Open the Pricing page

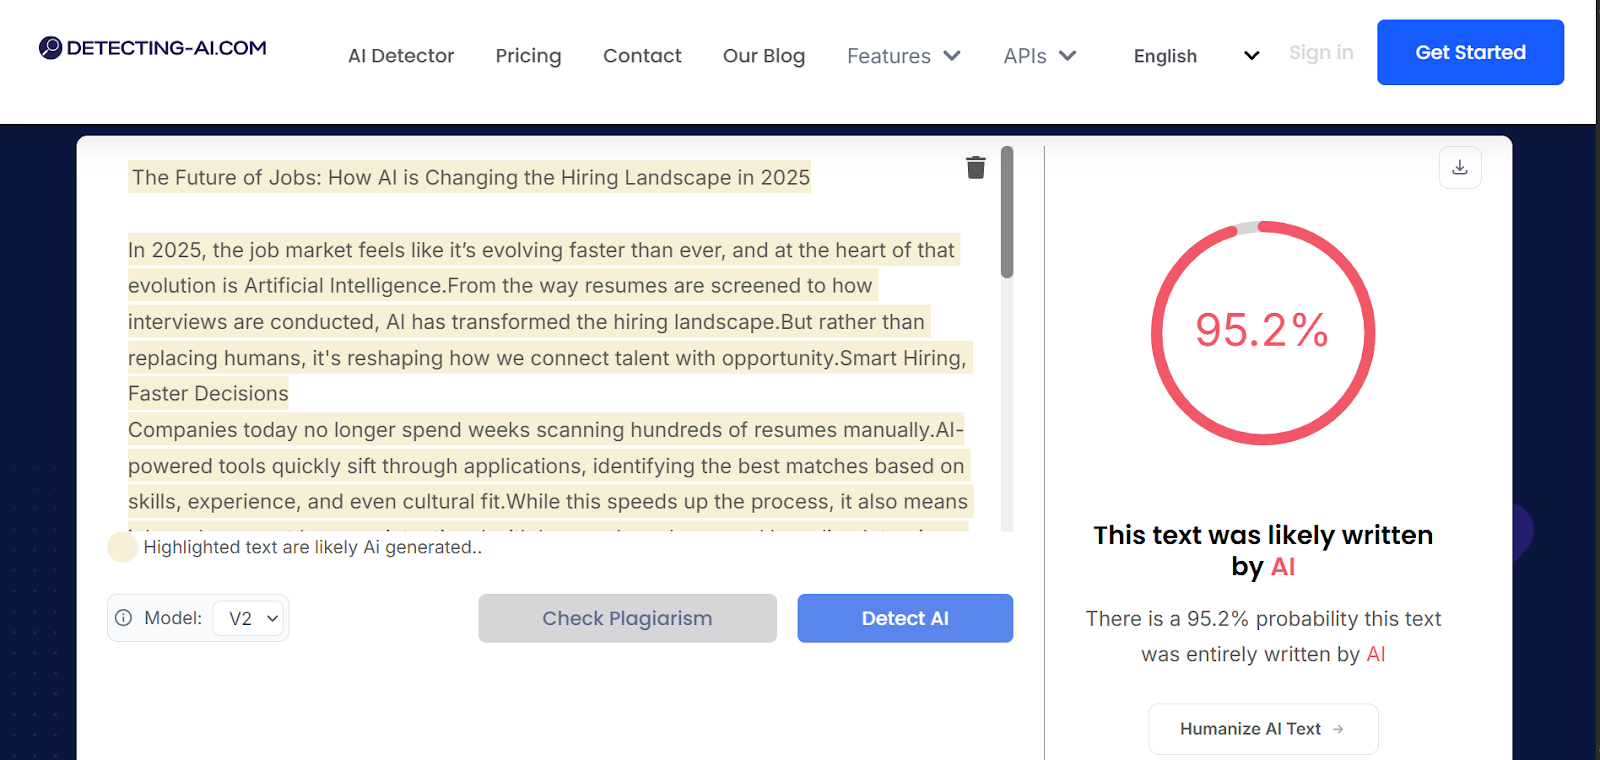tap(528, 56)
